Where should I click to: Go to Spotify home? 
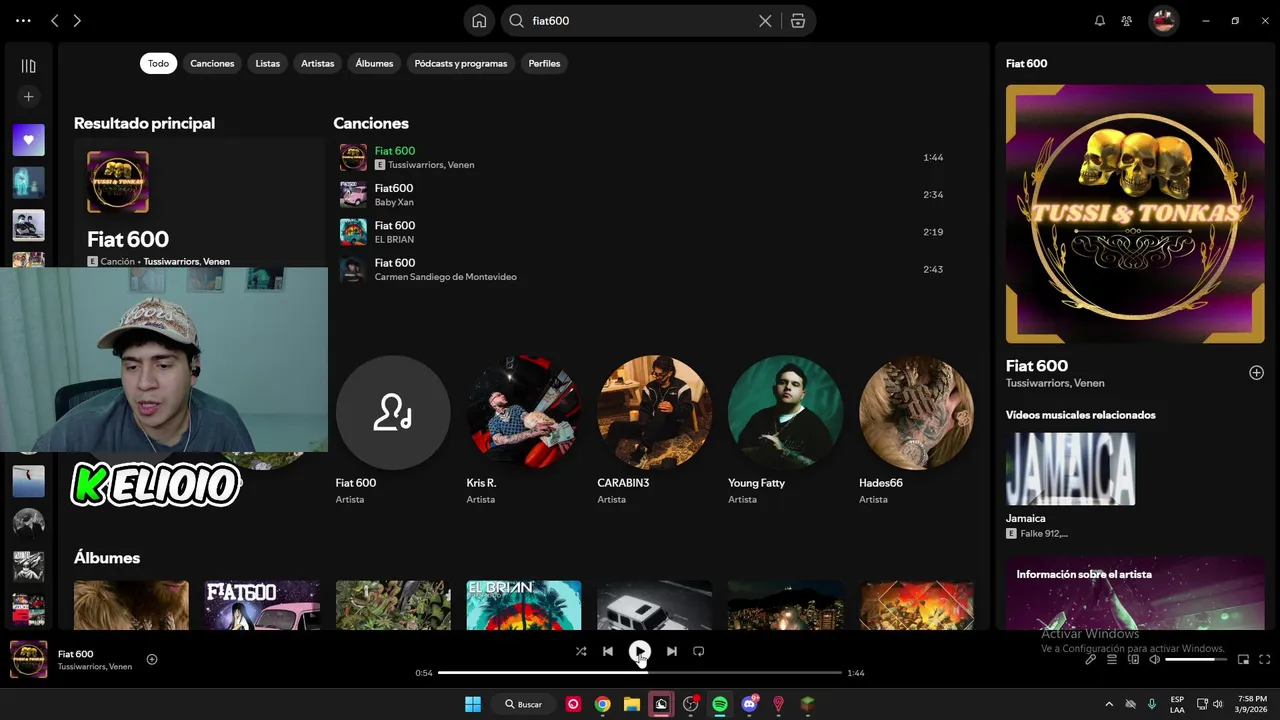coord(479,20)
